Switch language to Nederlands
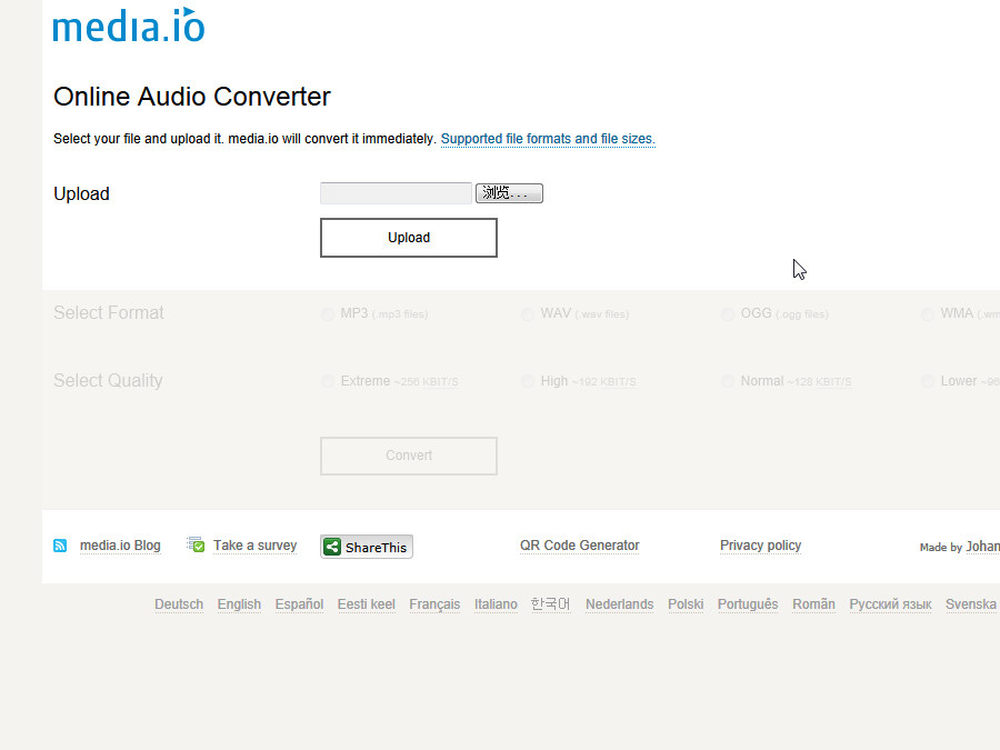The width and height of the screenshot is (1000, 750). coord(619,605)
